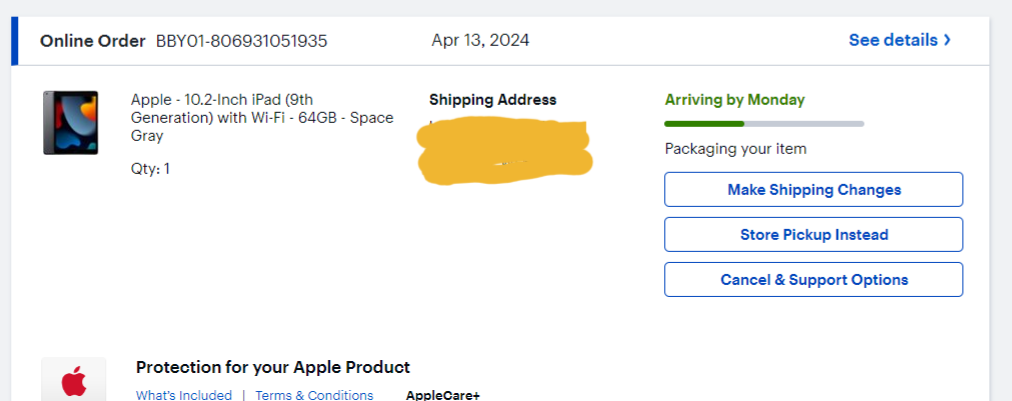The image size is (1012, 401).
Task: Click the Protection for your Apple Product heading
Action: pos(272,367)
